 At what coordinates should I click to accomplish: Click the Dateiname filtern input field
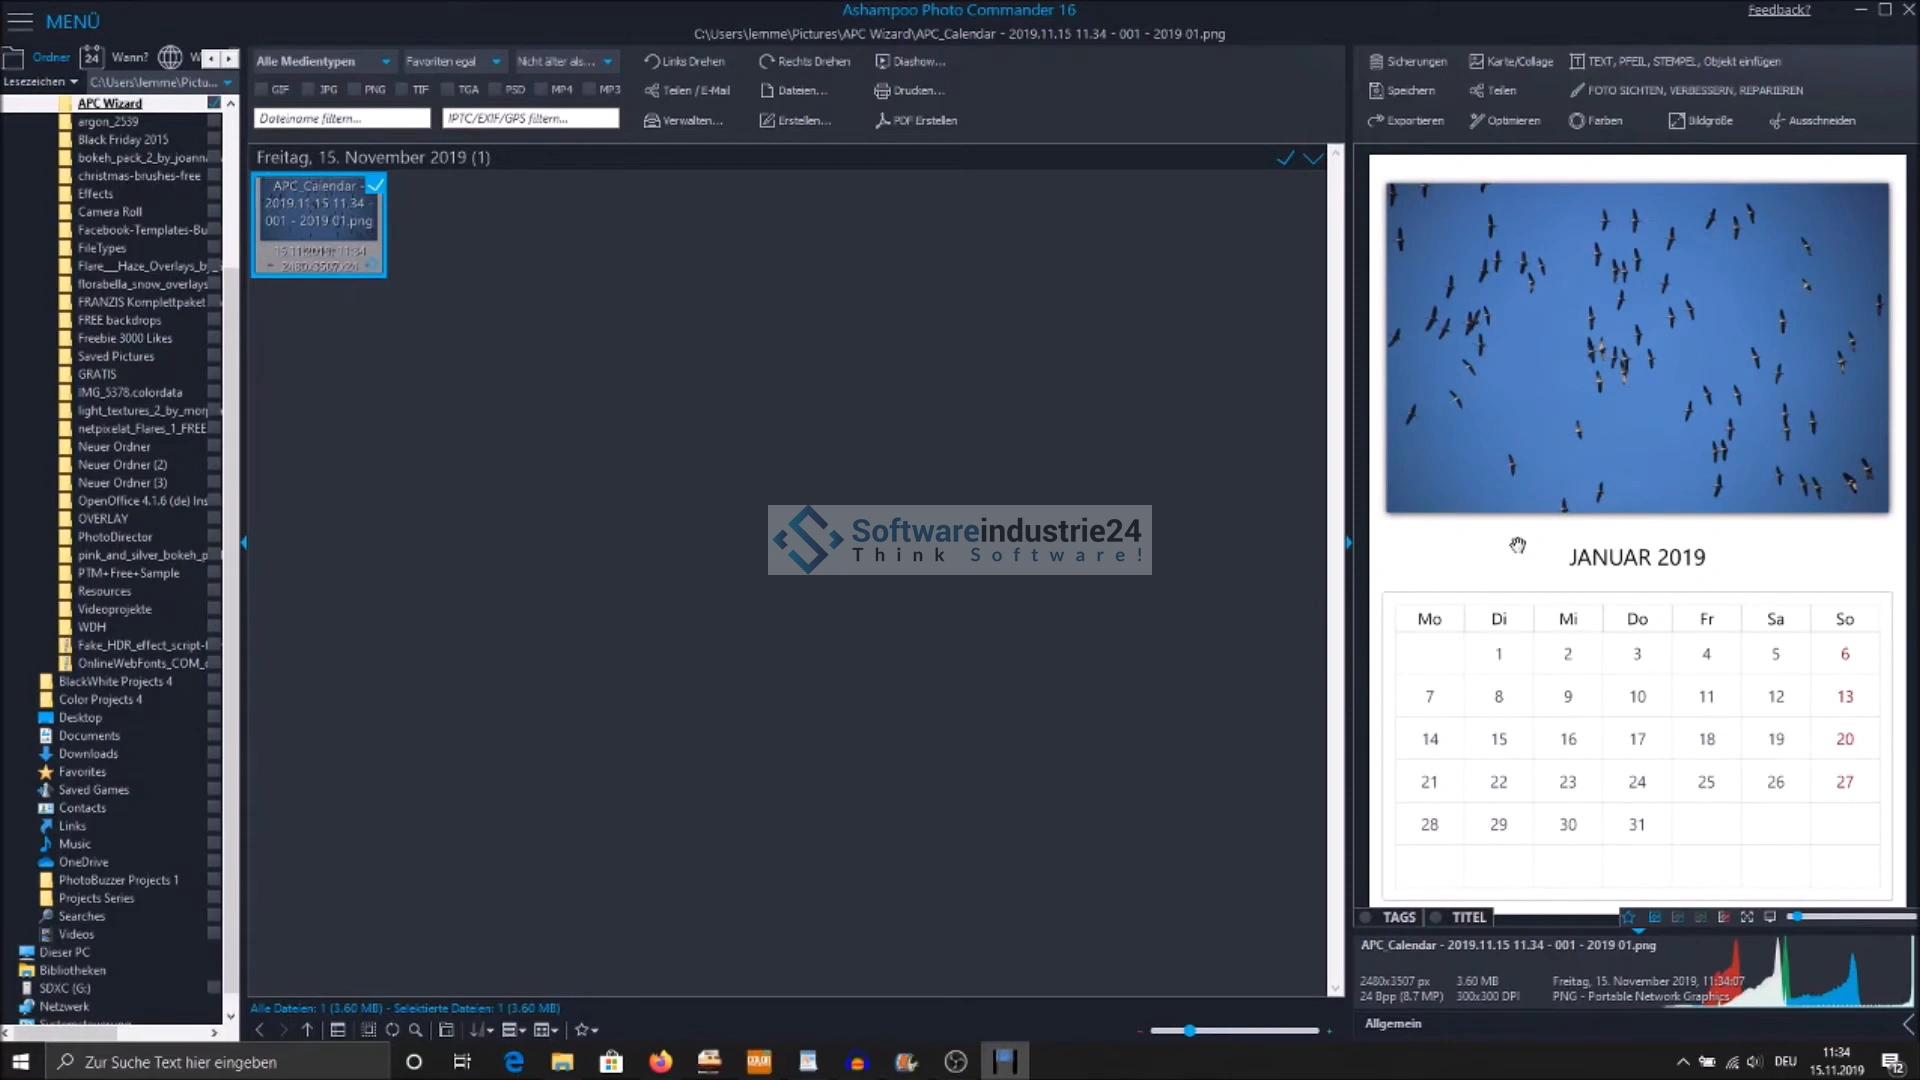[x=341, y=118]
